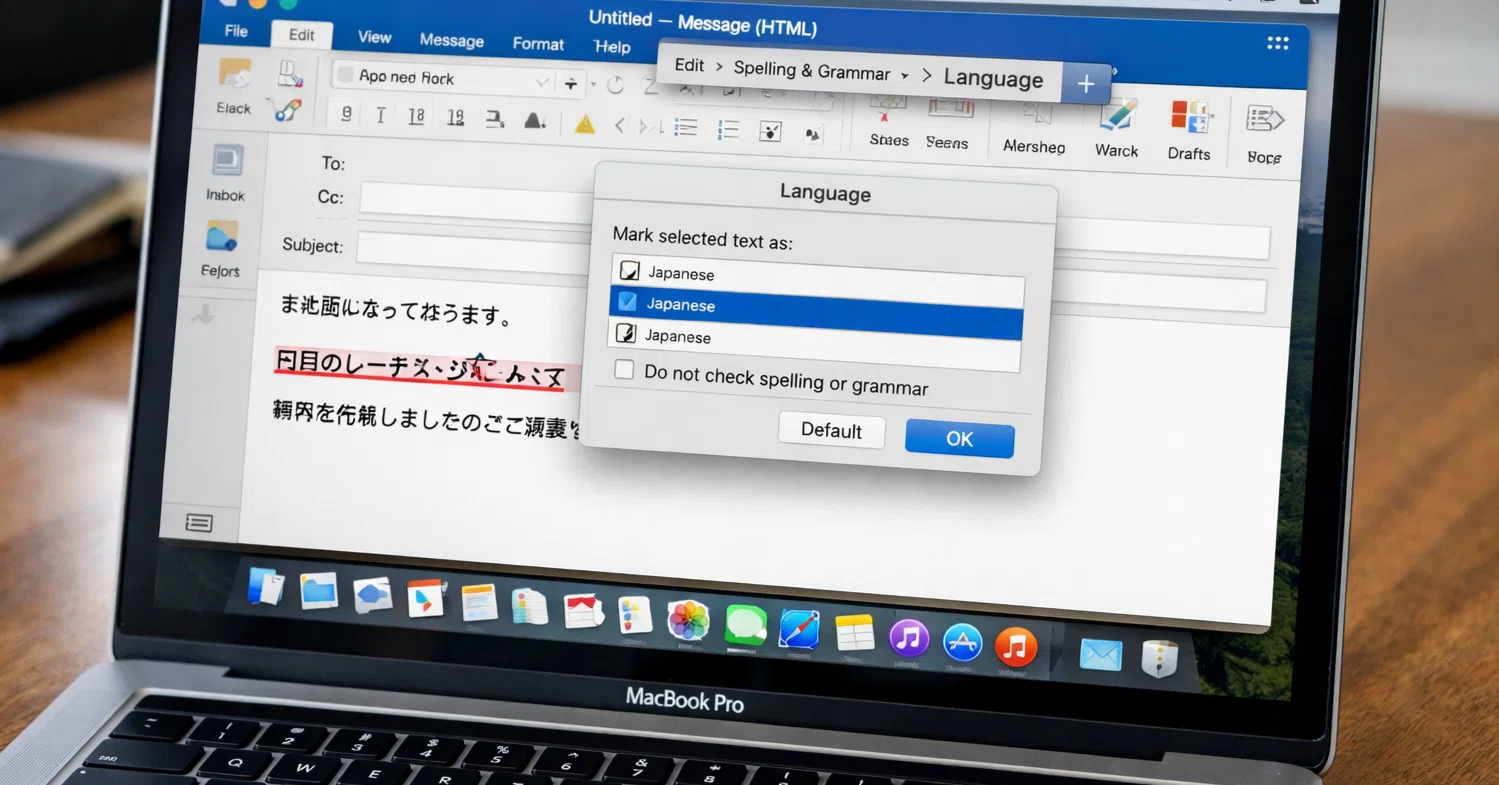Click the colorful brush icon

[x=286, y=110]
